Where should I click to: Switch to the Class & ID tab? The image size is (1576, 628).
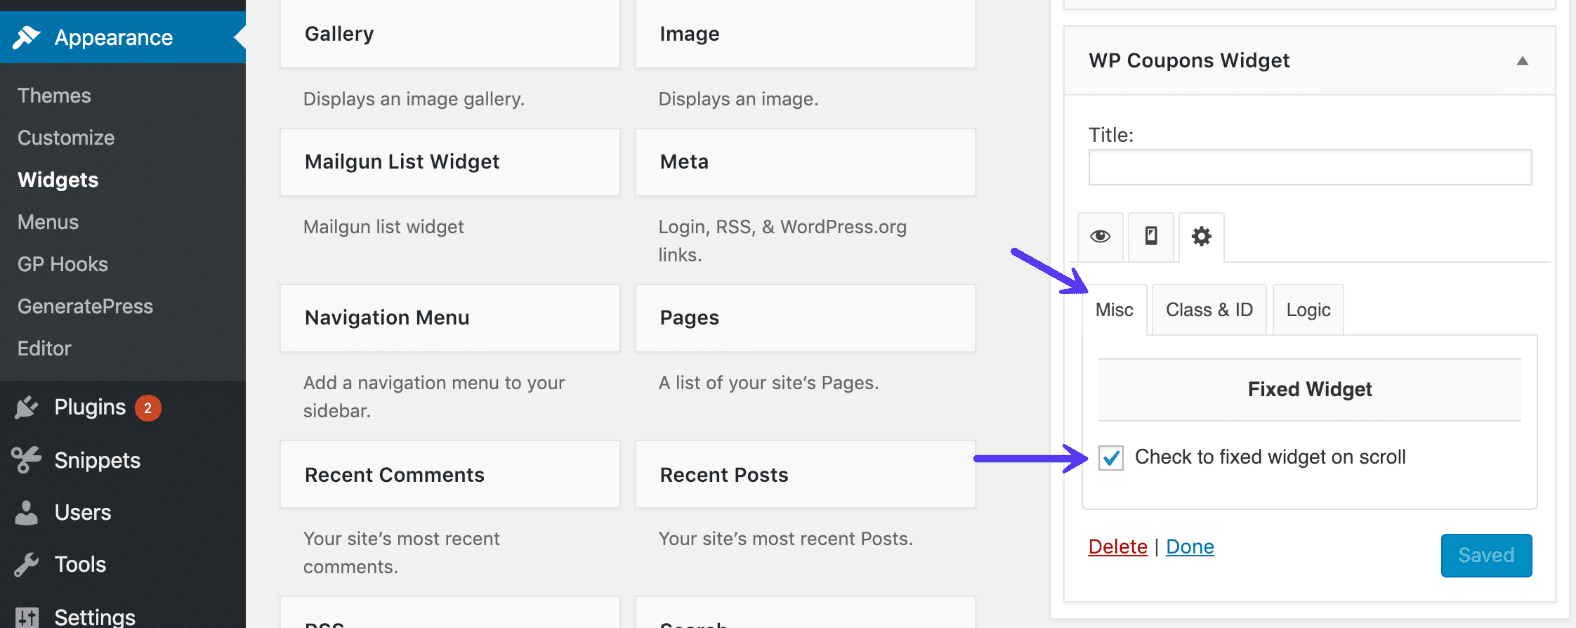pos(1209,310)
